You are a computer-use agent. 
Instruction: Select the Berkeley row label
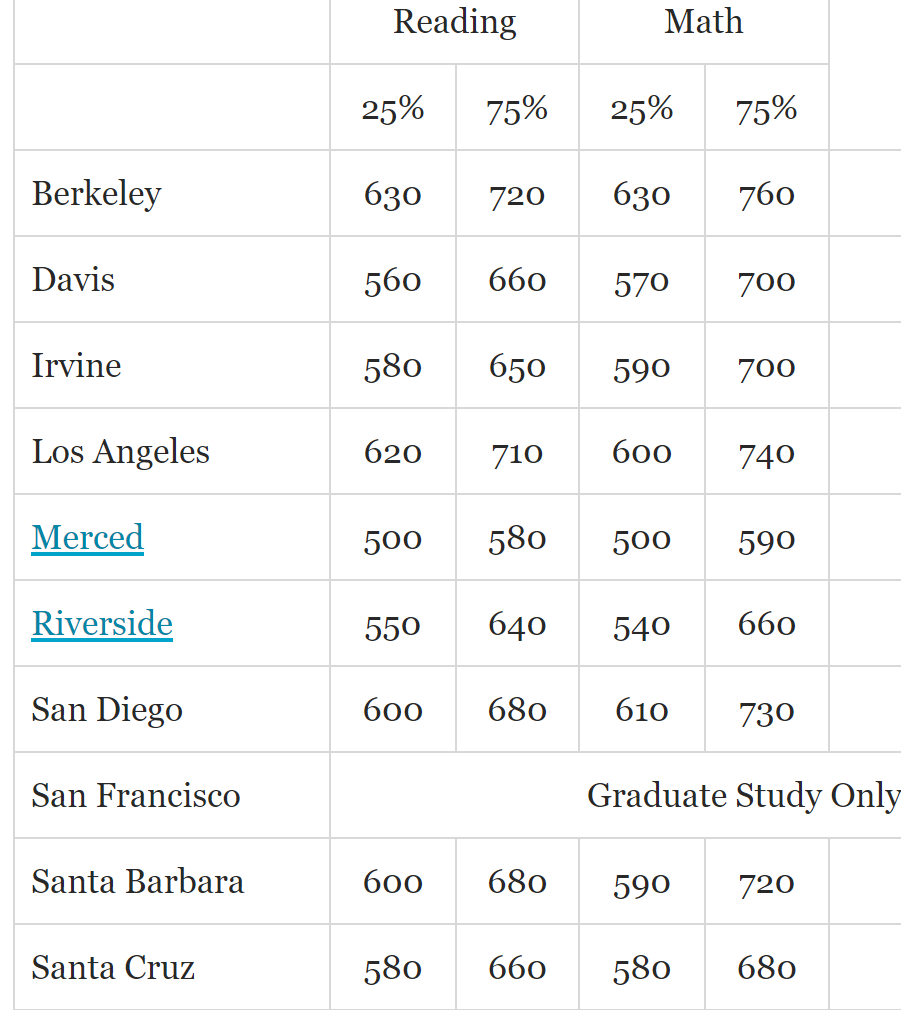click(96, 194)
